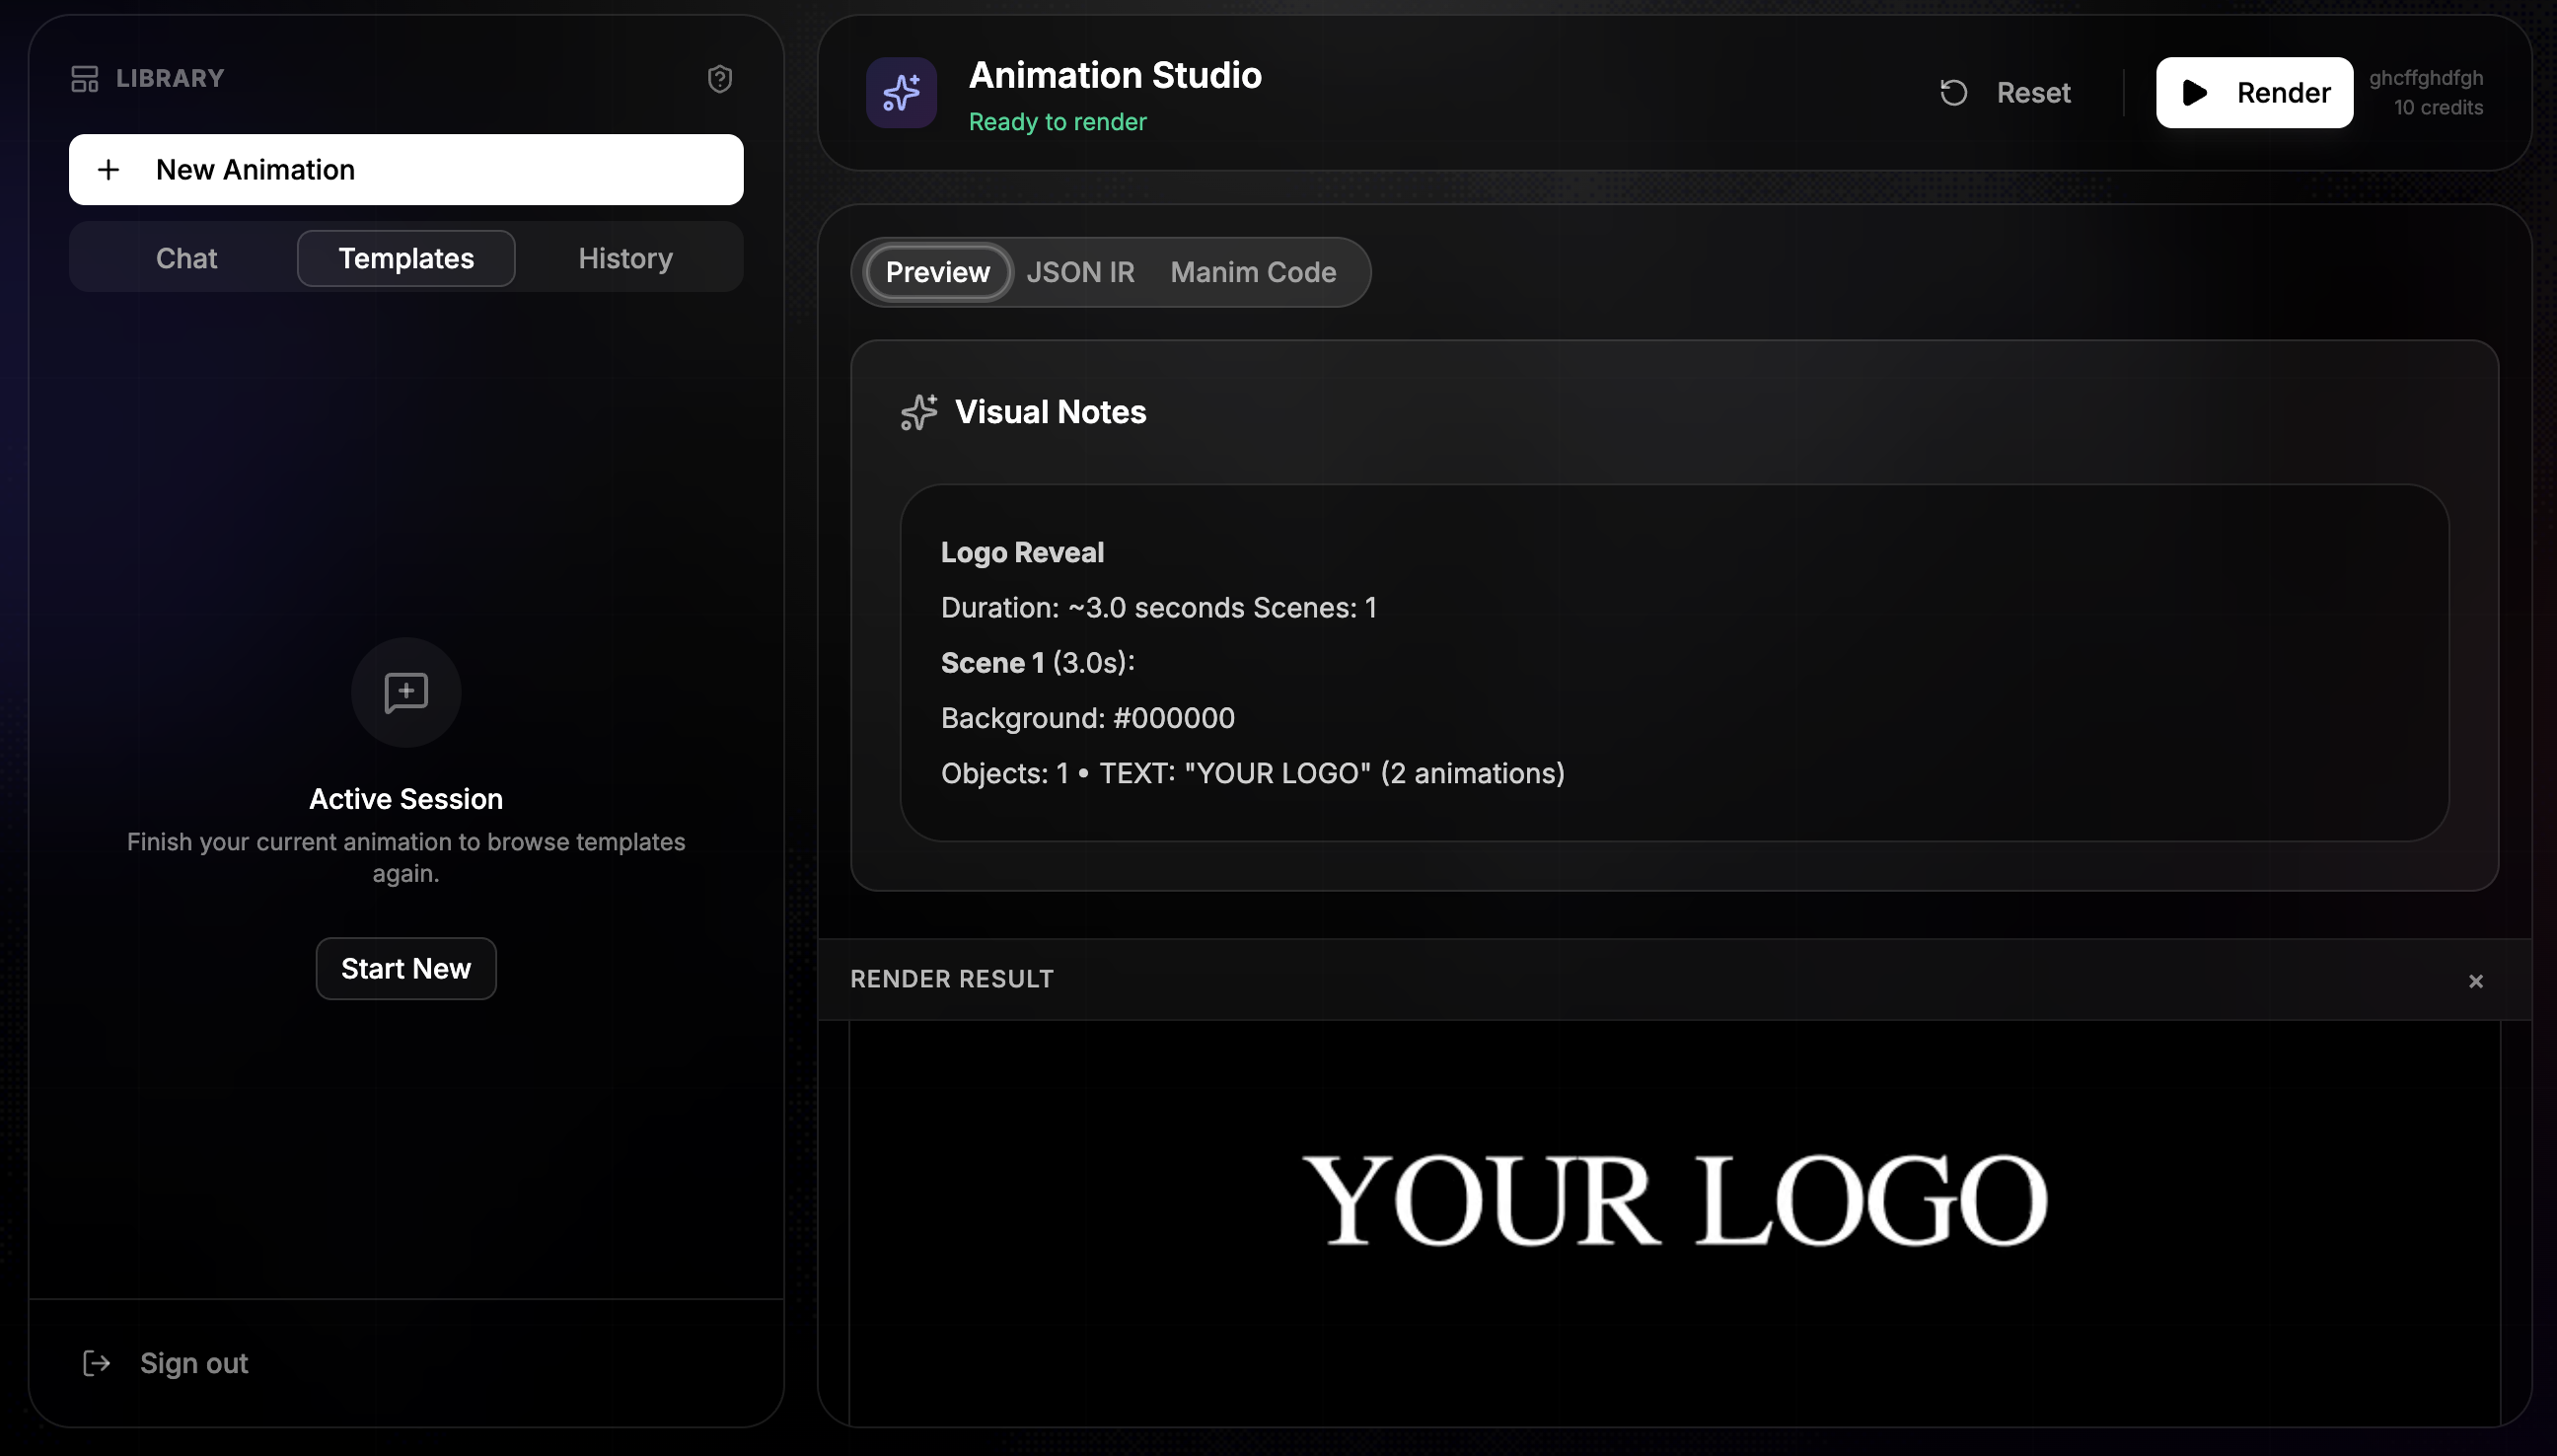Switch to the Chat tab

pyautogui.click(x=186, y=259)
